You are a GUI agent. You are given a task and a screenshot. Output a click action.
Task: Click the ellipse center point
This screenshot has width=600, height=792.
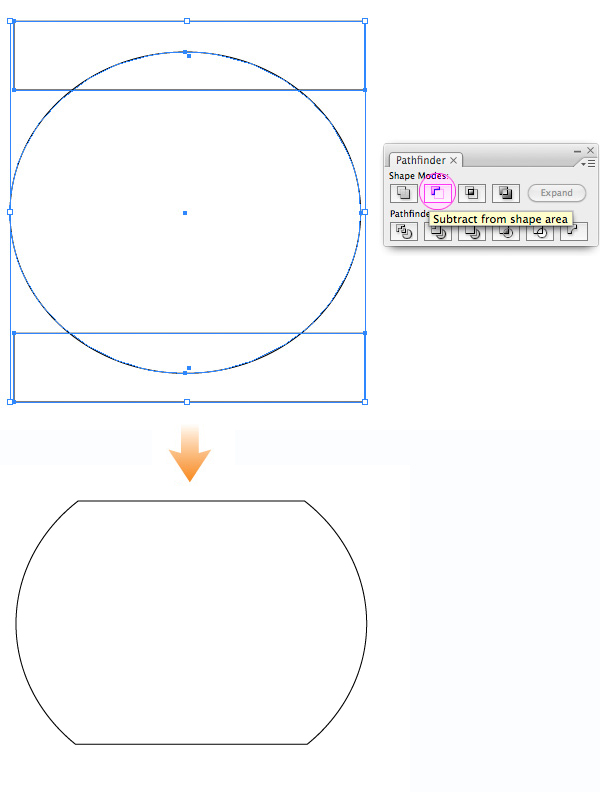pos(186,212)
